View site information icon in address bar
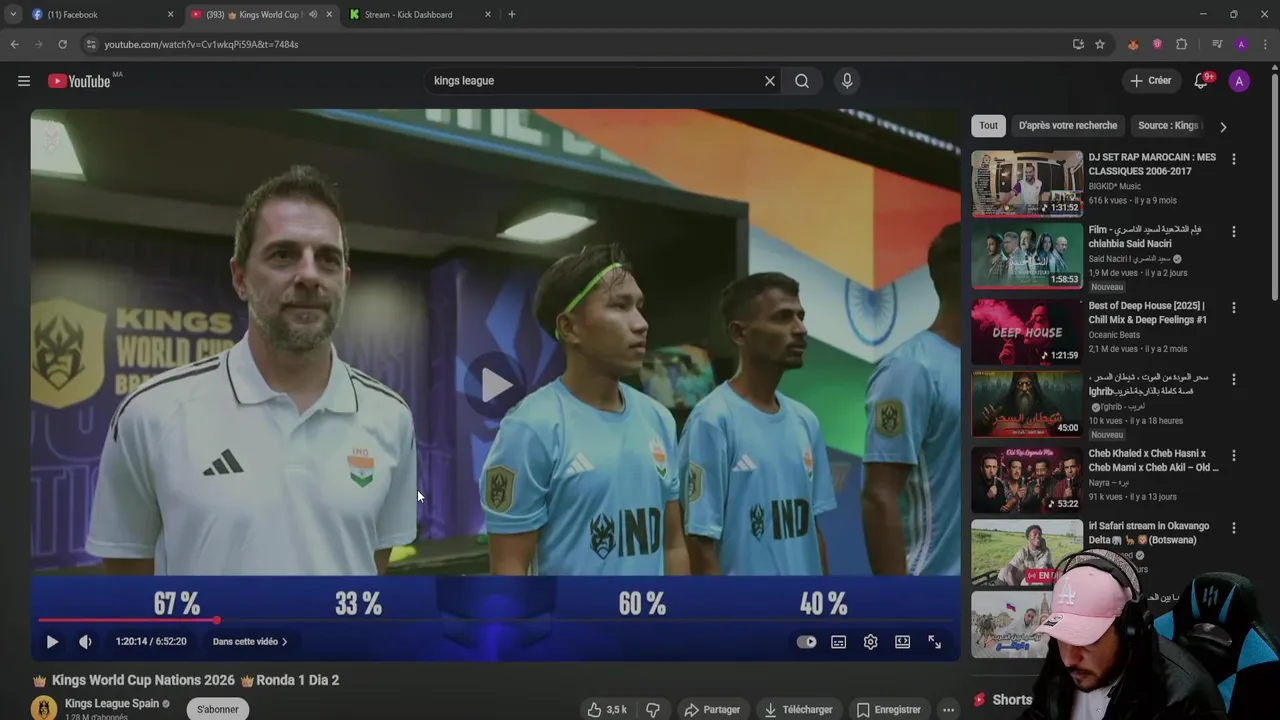Image resolution: width=1280 pixels, height=720 pixels. [x=91, y=44]
